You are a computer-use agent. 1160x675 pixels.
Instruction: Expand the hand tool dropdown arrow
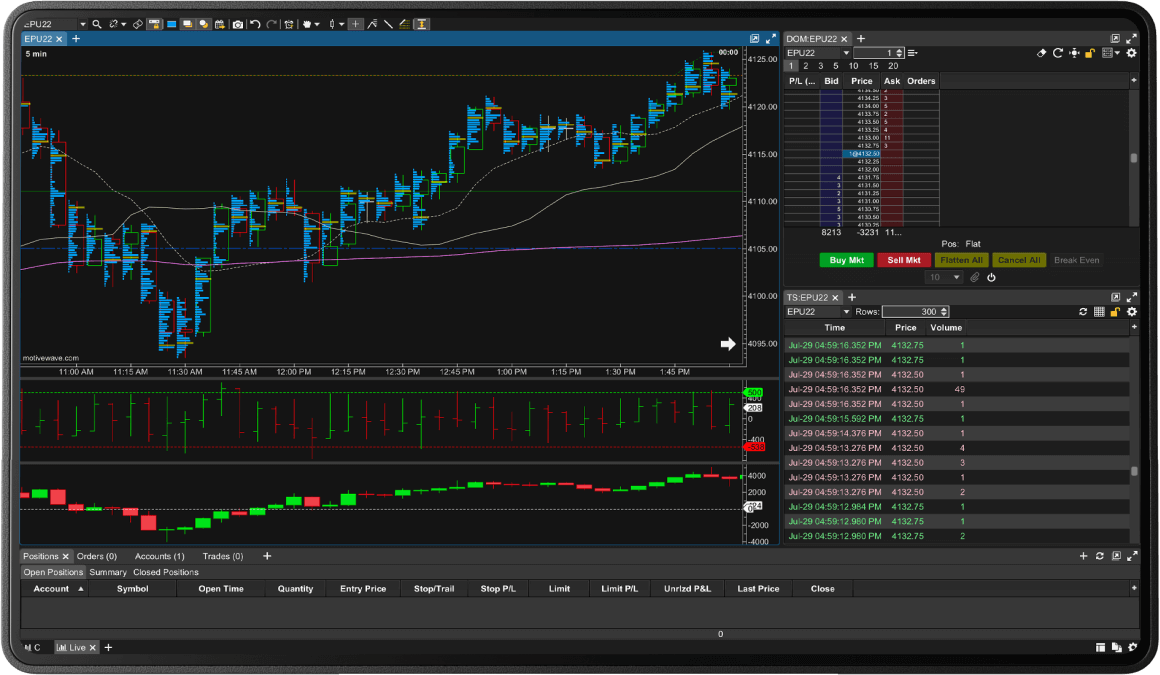point(317,24)
